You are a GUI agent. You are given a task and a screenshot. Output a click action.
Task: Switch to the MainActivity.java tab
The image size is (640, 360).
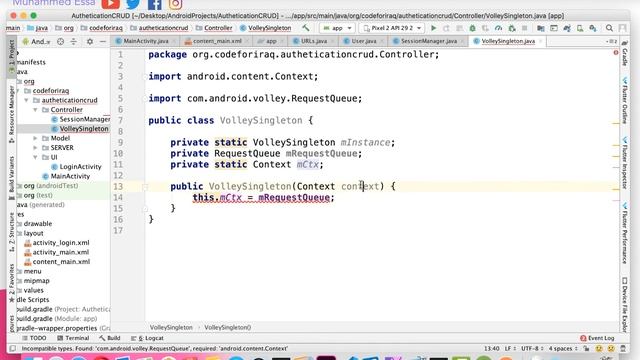[146, 41]
